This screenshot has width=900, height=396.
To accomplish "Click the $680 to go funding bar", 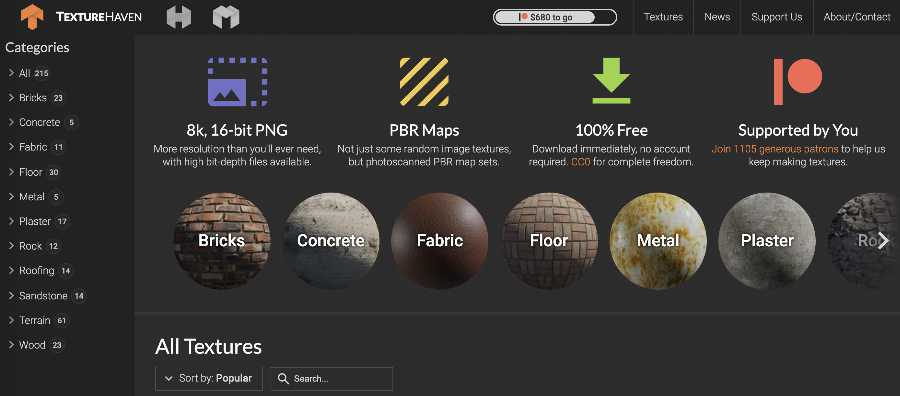I will (555, 17).
